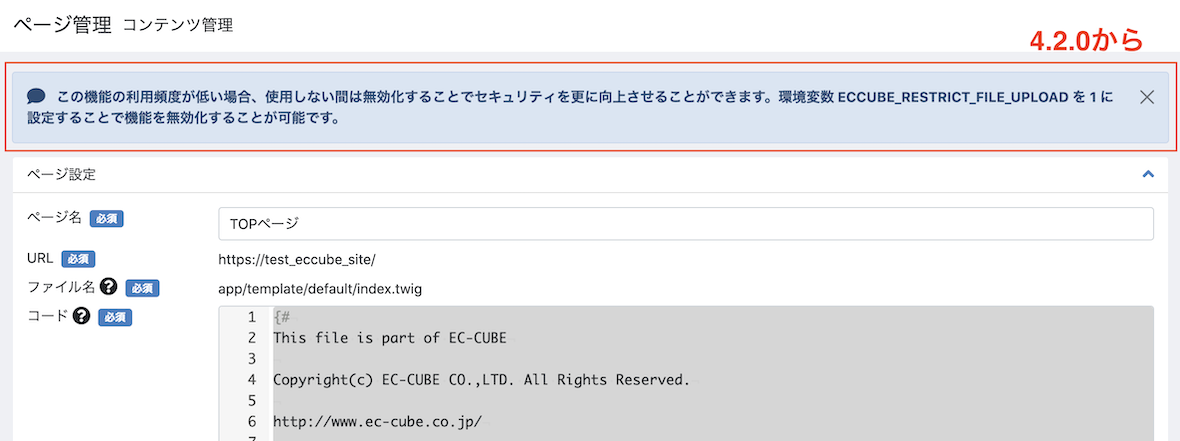Screen dimensions: 1180x441
Task: Click the app/template/default/index.twig file path
Action: click(320, 290)
